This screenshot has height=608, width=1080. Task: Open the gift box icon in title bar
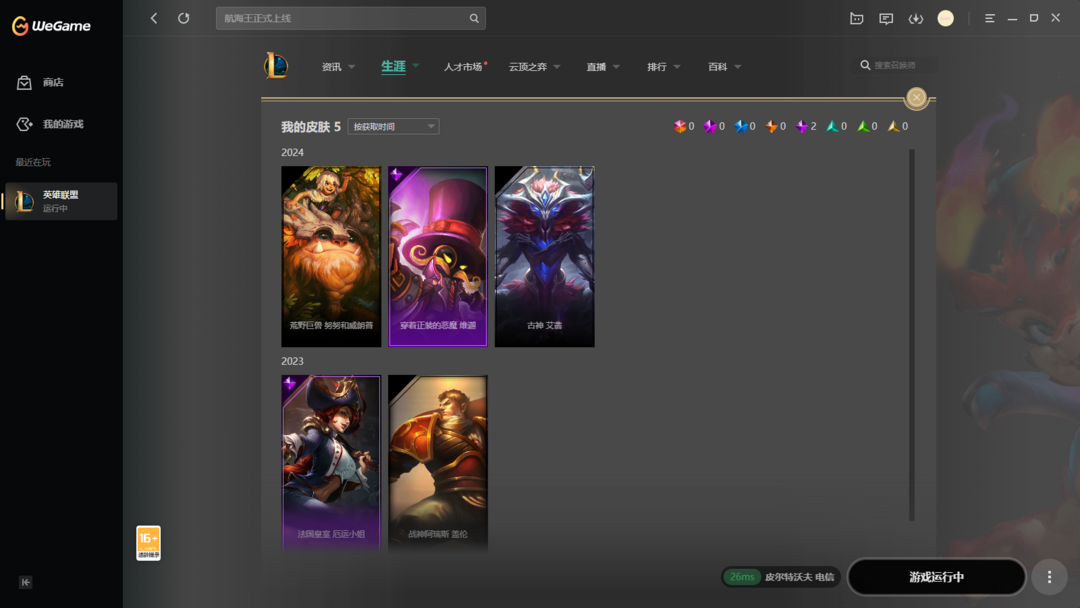856,19
